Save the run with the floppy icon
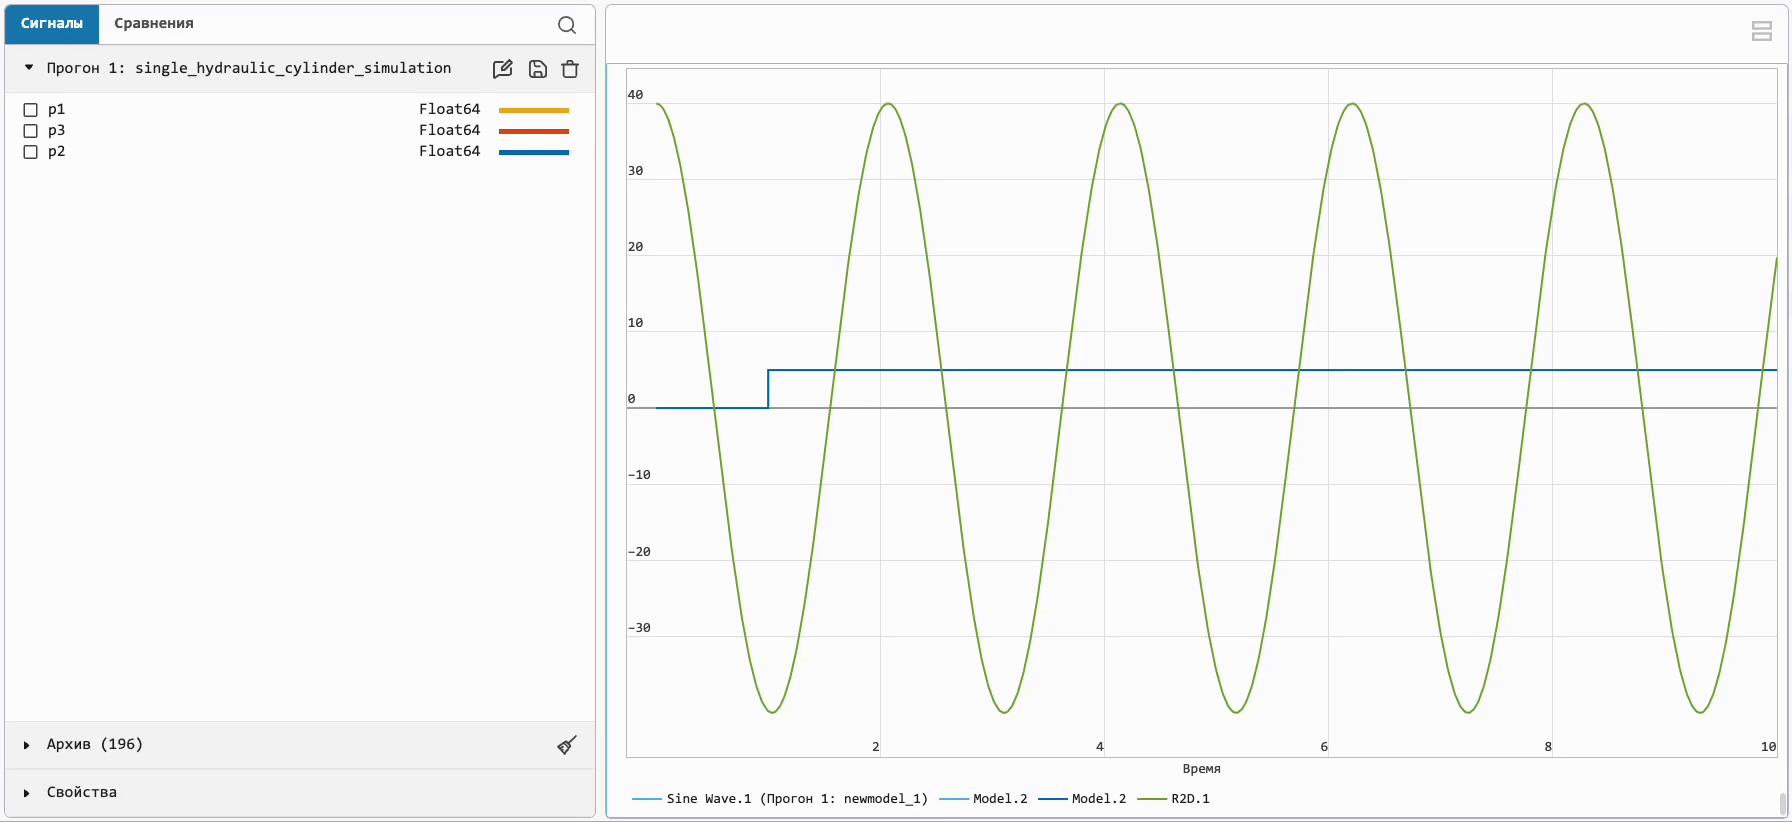Viewport: 1792px width, 822px height. (x=538, y=69)
